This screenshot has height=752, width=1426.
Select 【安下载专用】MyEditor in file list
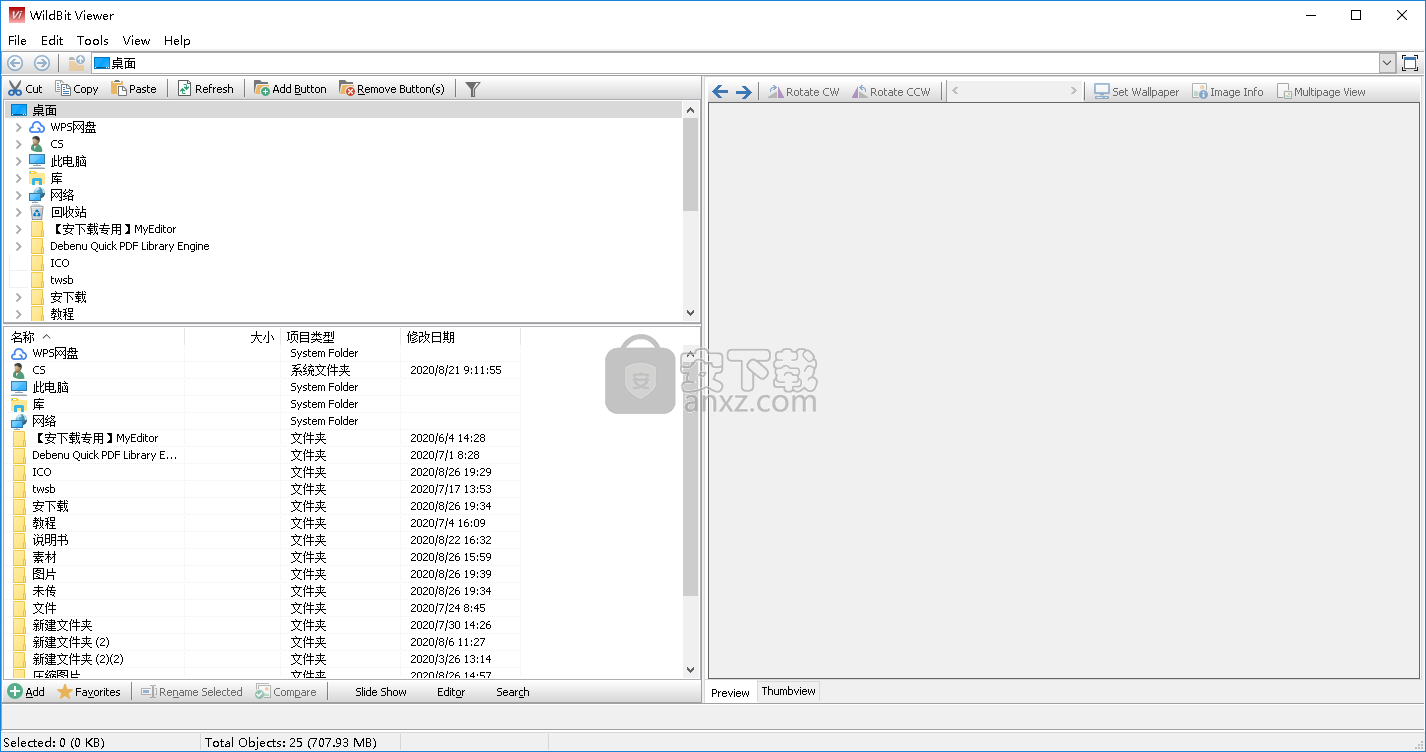click(95, 438)
